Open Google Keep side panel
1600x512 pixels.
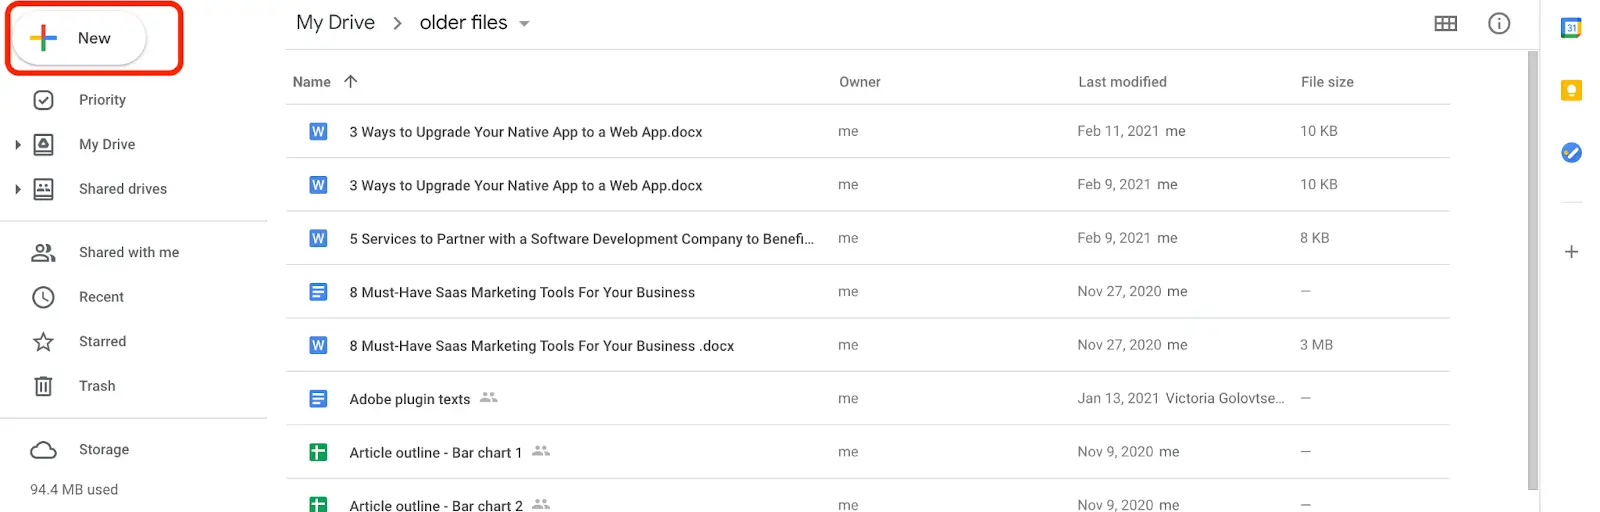[1571, 91]
